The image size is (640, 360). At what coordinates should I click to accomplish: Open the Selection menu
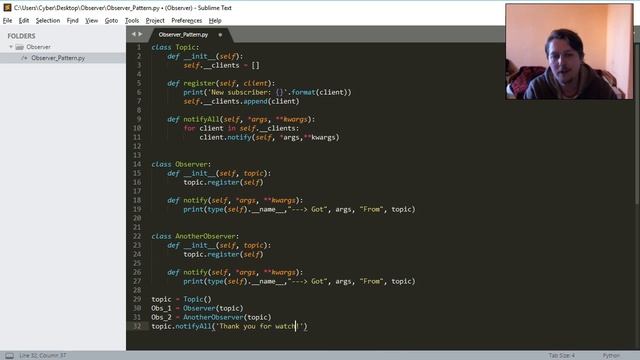pyautogui.click(x=48, y=20)
